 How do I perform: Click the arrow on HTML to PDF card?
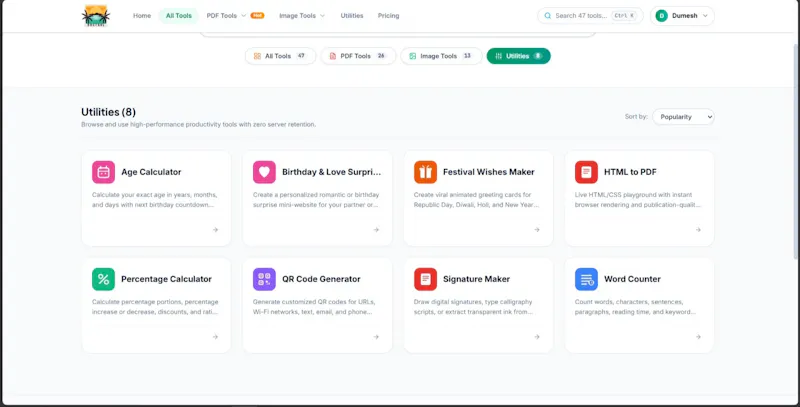point(698,230)
